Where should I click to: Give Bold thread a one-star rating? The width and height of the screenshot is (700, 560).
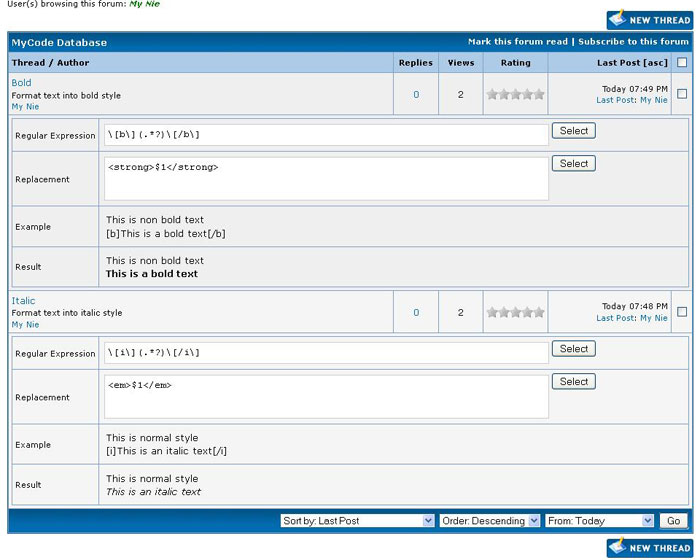point(492,94)
